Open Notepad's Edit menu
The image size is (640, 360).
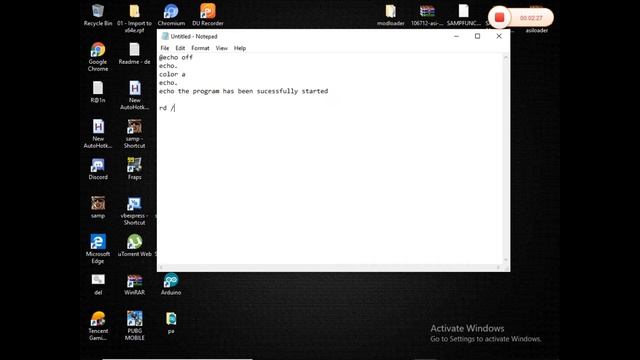pos(180,48)
